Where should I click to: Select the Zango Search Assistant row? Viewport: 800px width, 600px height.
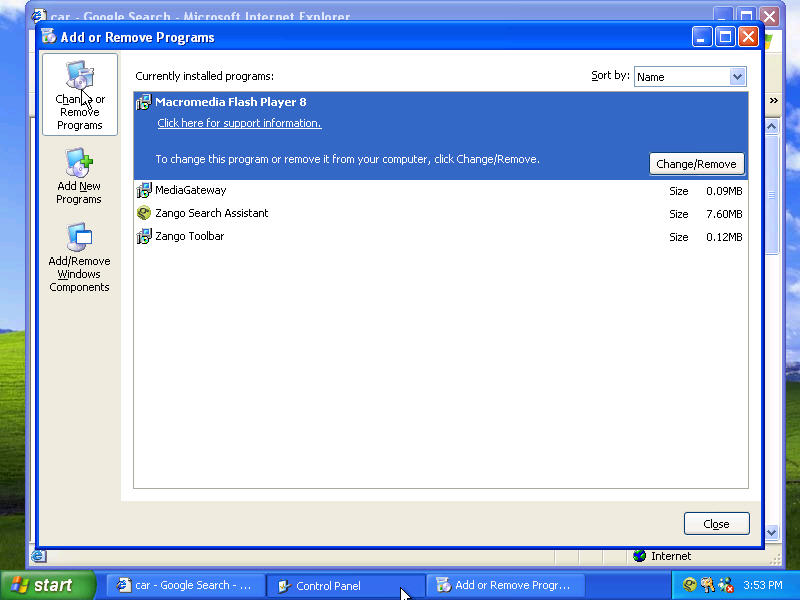441,213
